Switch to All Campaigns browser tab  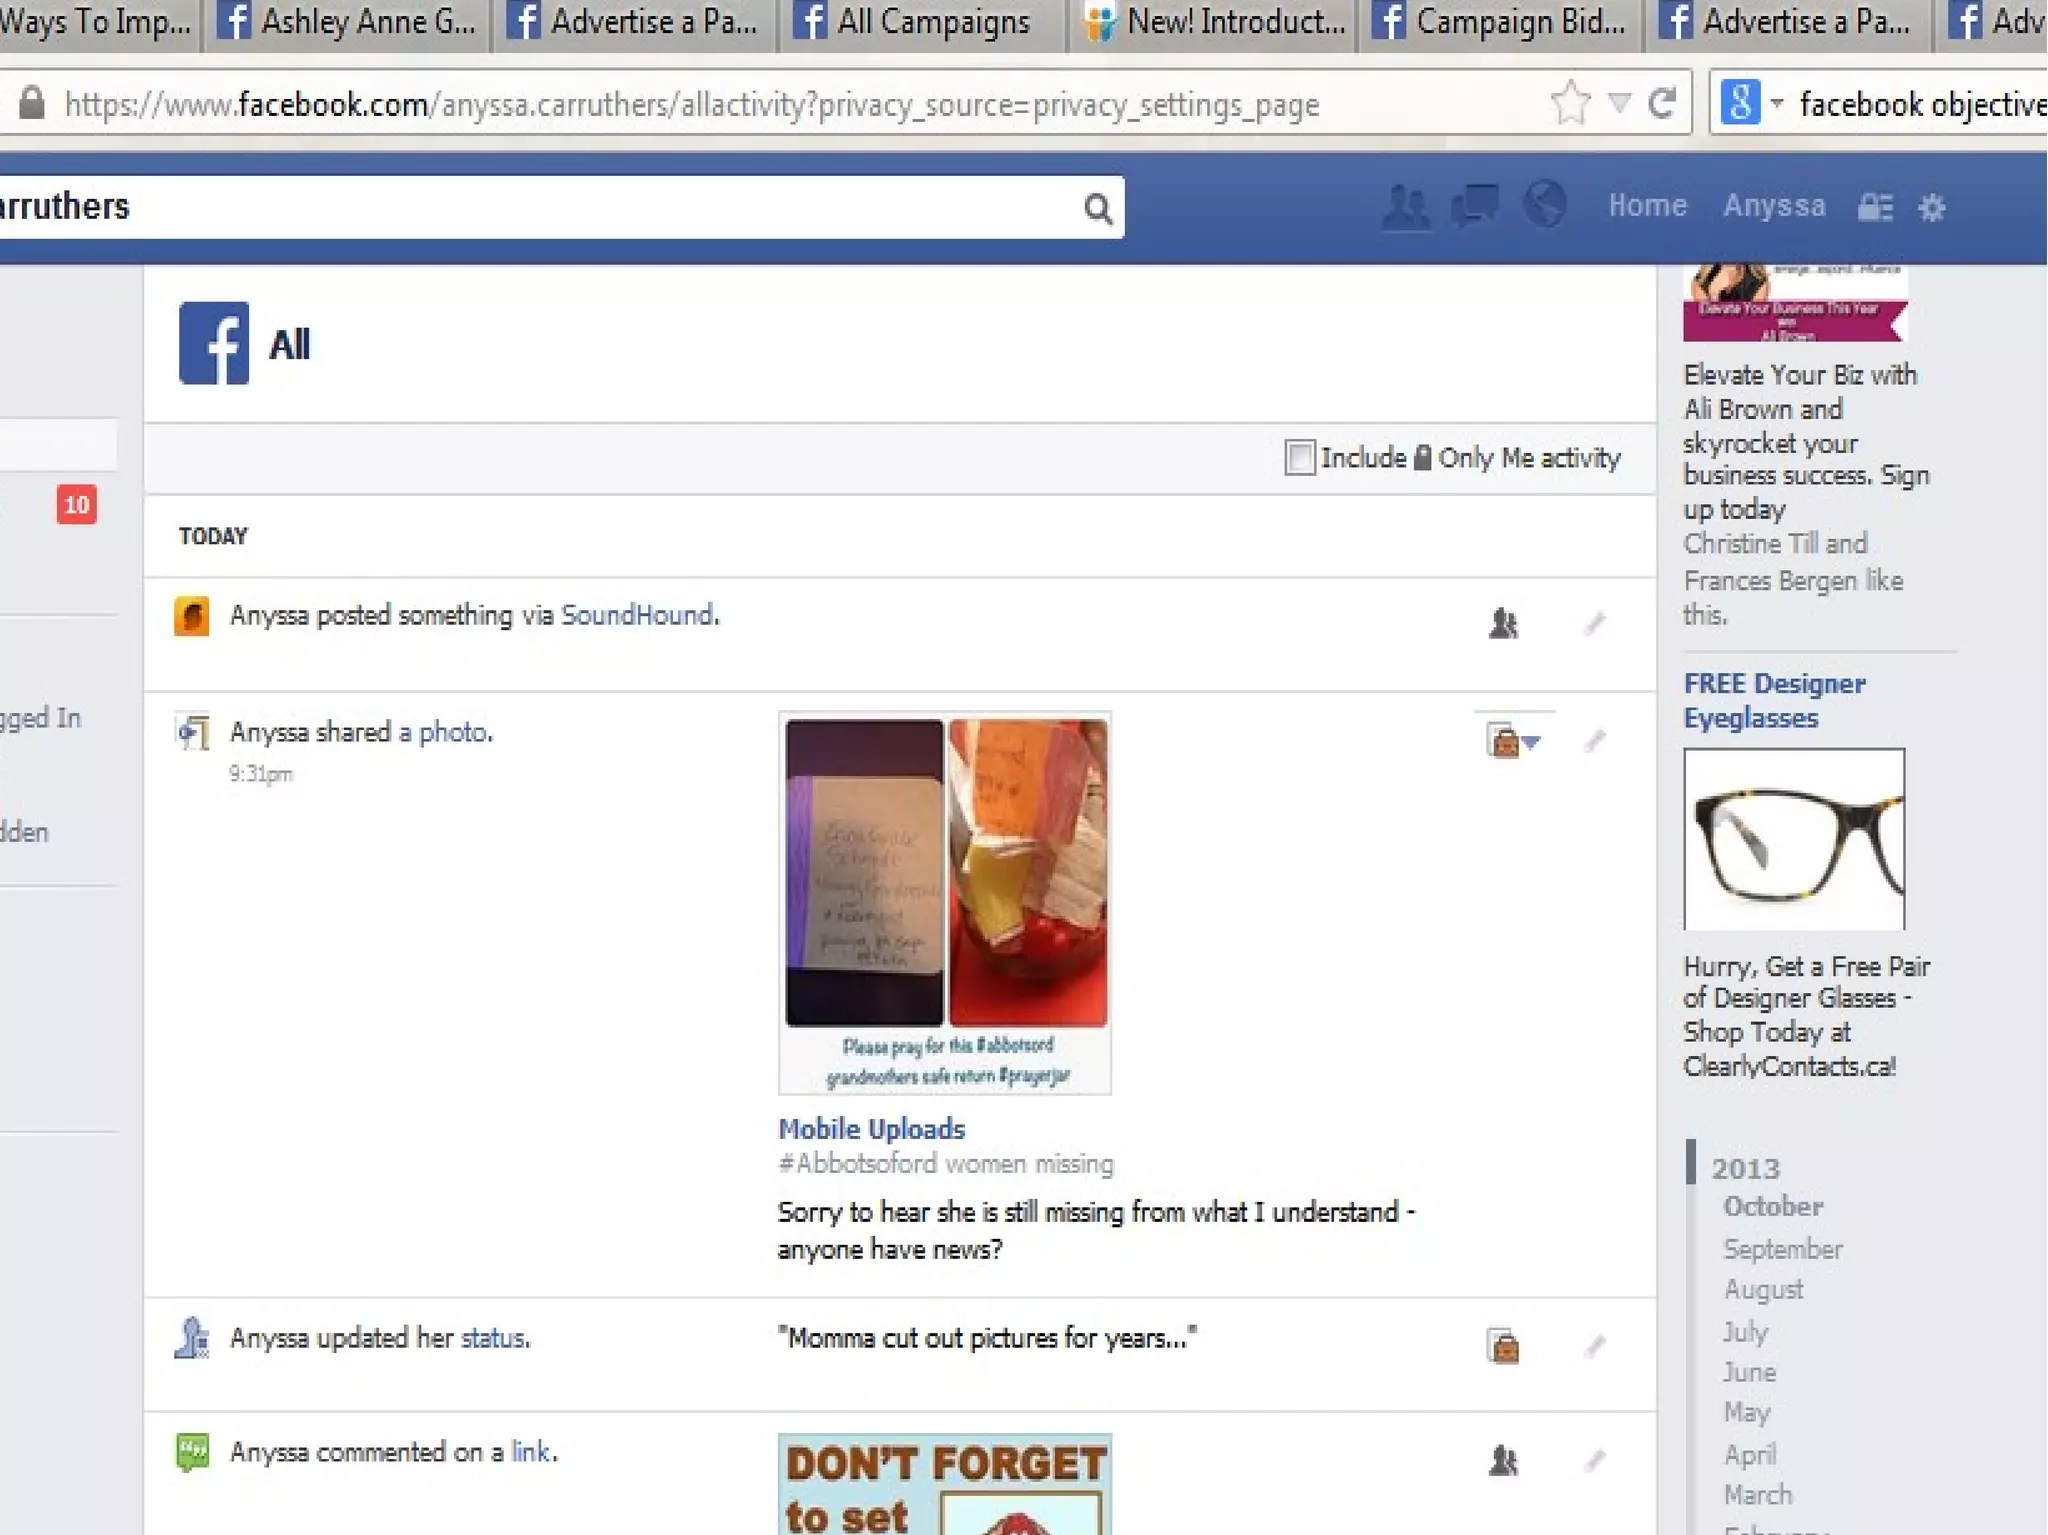[x=930, y=22]
